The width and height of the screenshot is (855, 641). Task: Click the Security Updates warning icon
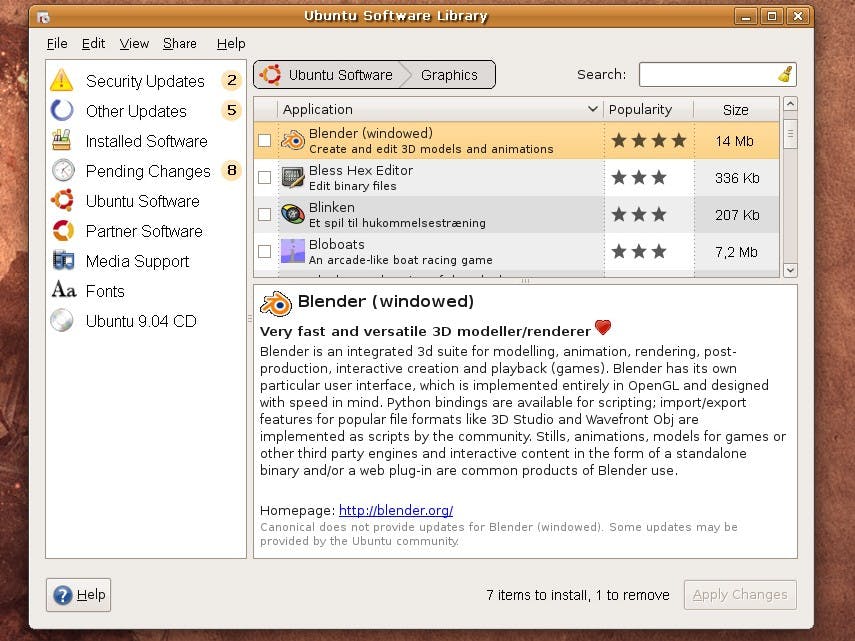62,80
